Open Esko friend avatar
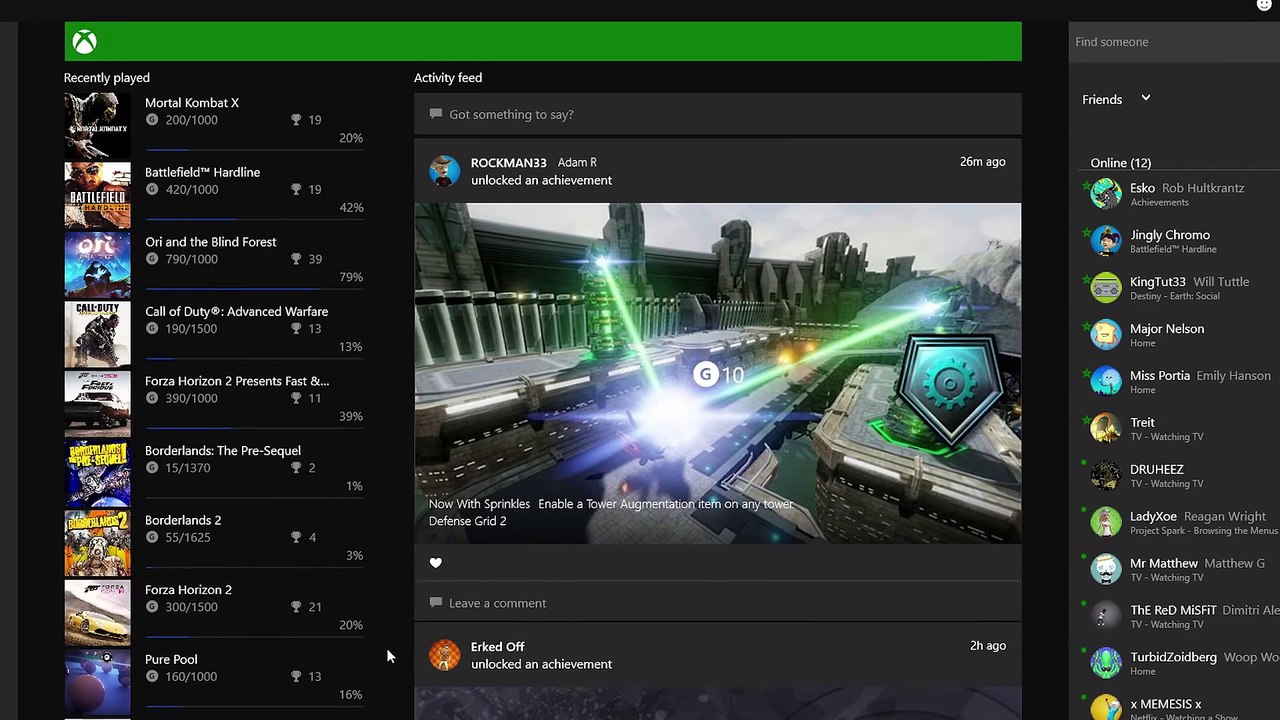The height and width of the screenshot is (720, 1280). pyautogui.click(x=1106, y=193)
